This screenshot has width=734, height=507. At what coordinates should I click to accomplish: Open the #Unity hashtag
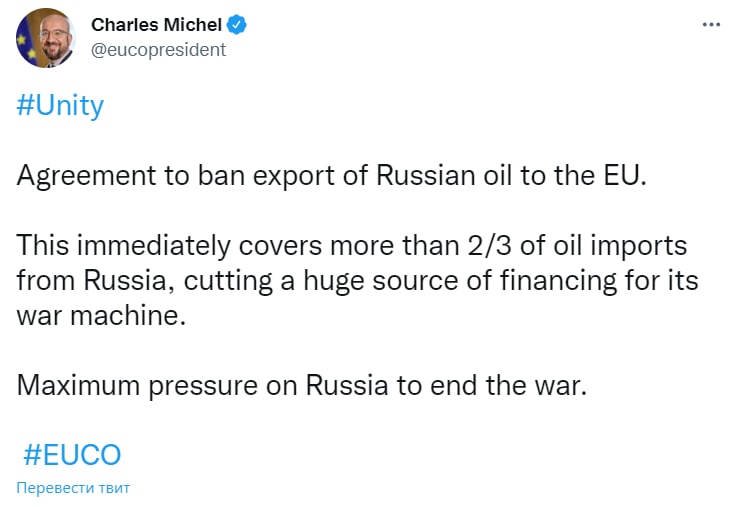click(x=60, y=106)
